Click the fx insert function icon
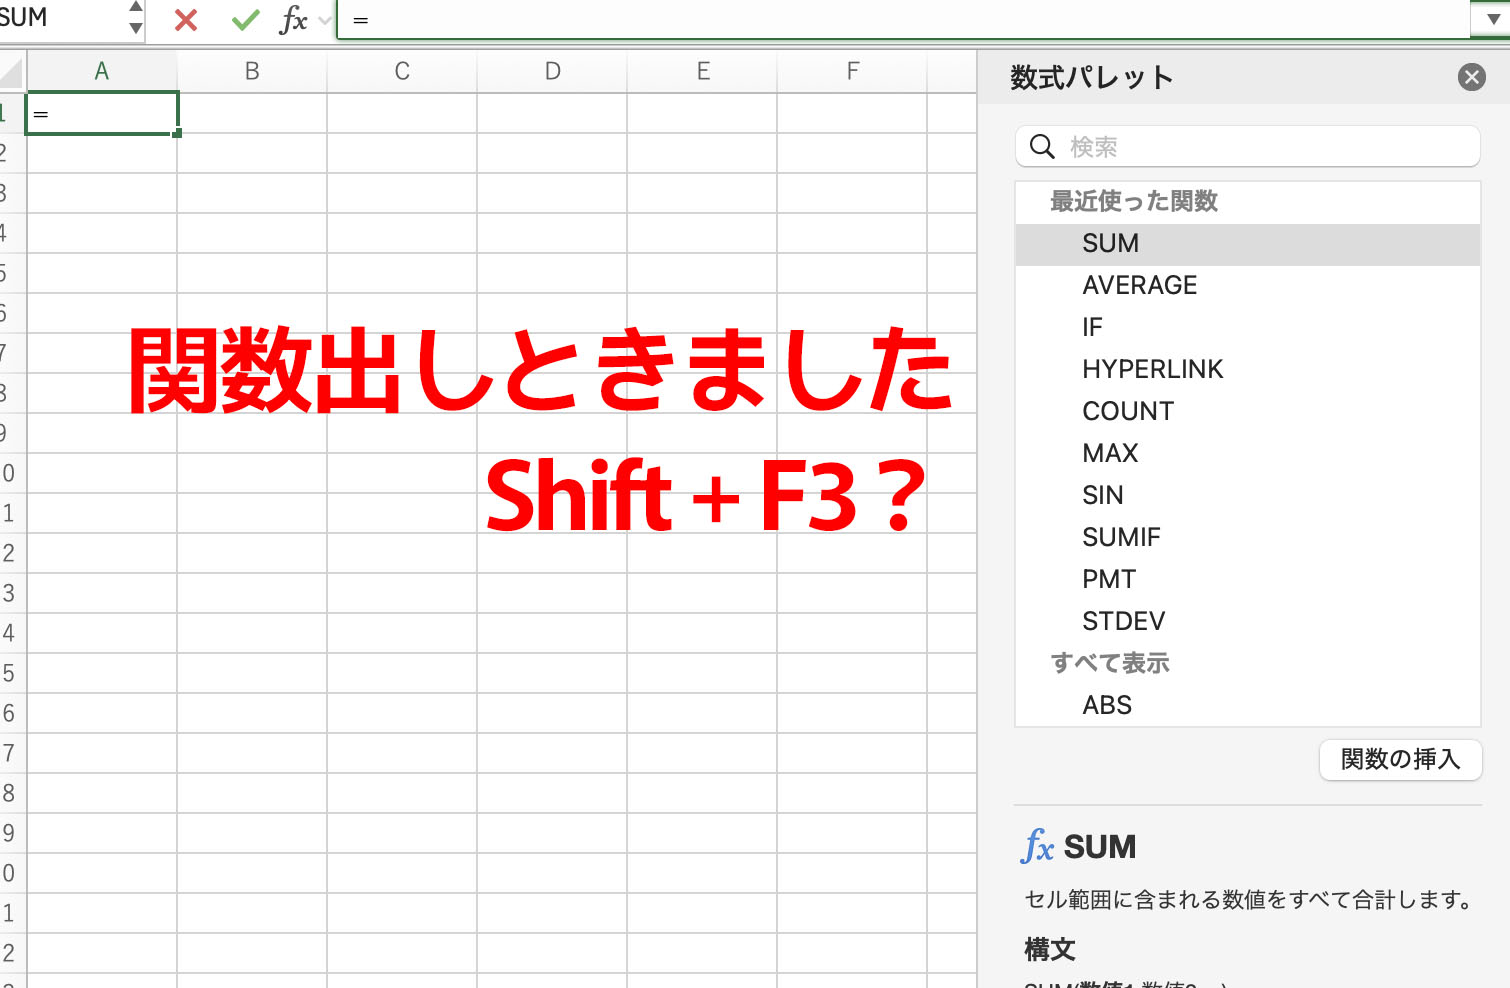This screenshot has width=1510, height=988. (293, 20)
